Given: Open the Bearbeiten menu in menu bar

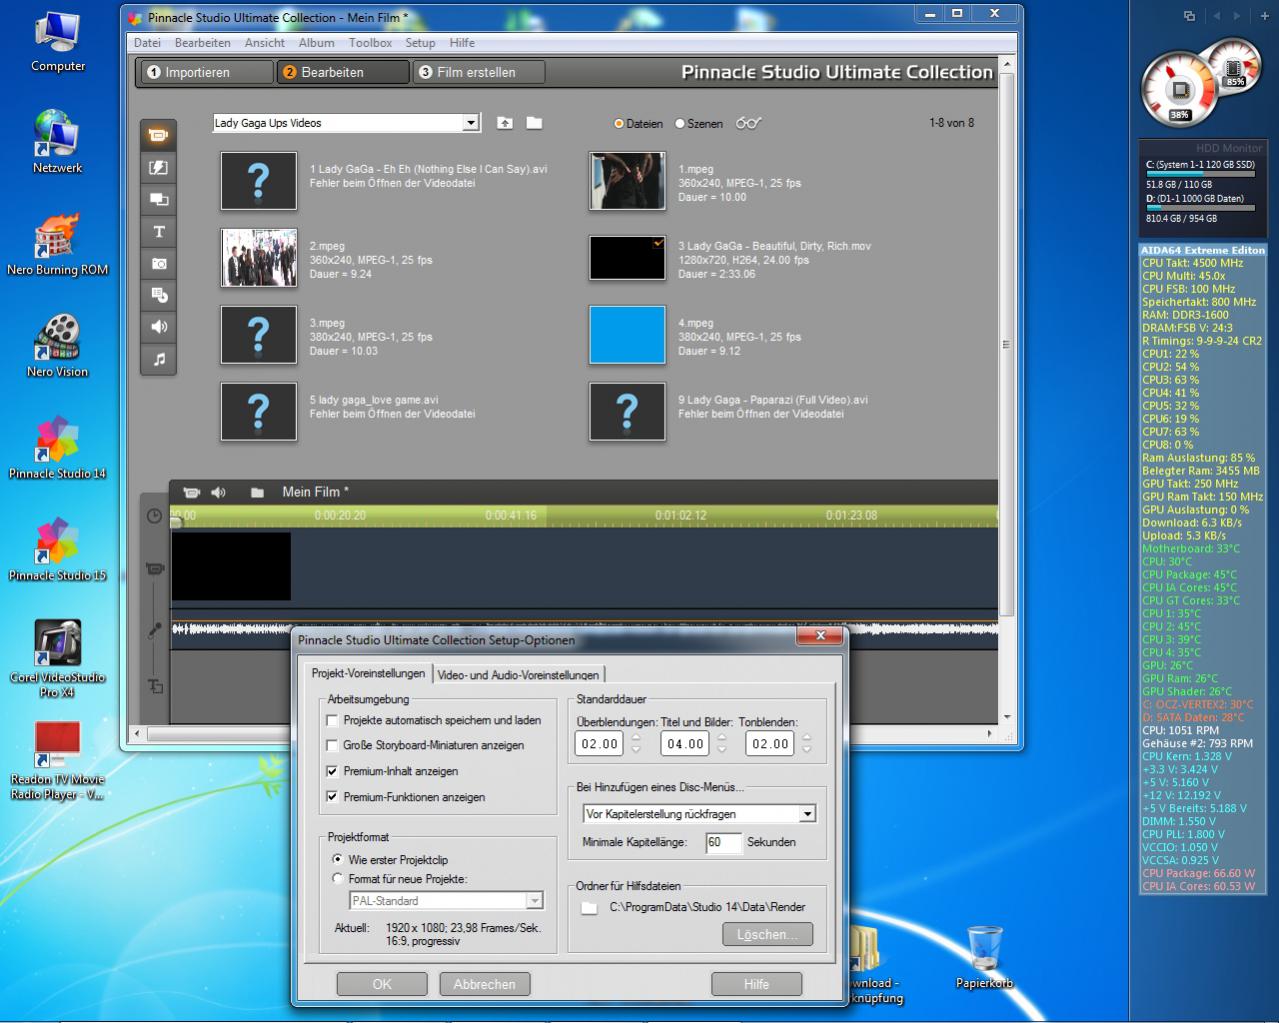Looking at the screenshot, I should [202, 43].
